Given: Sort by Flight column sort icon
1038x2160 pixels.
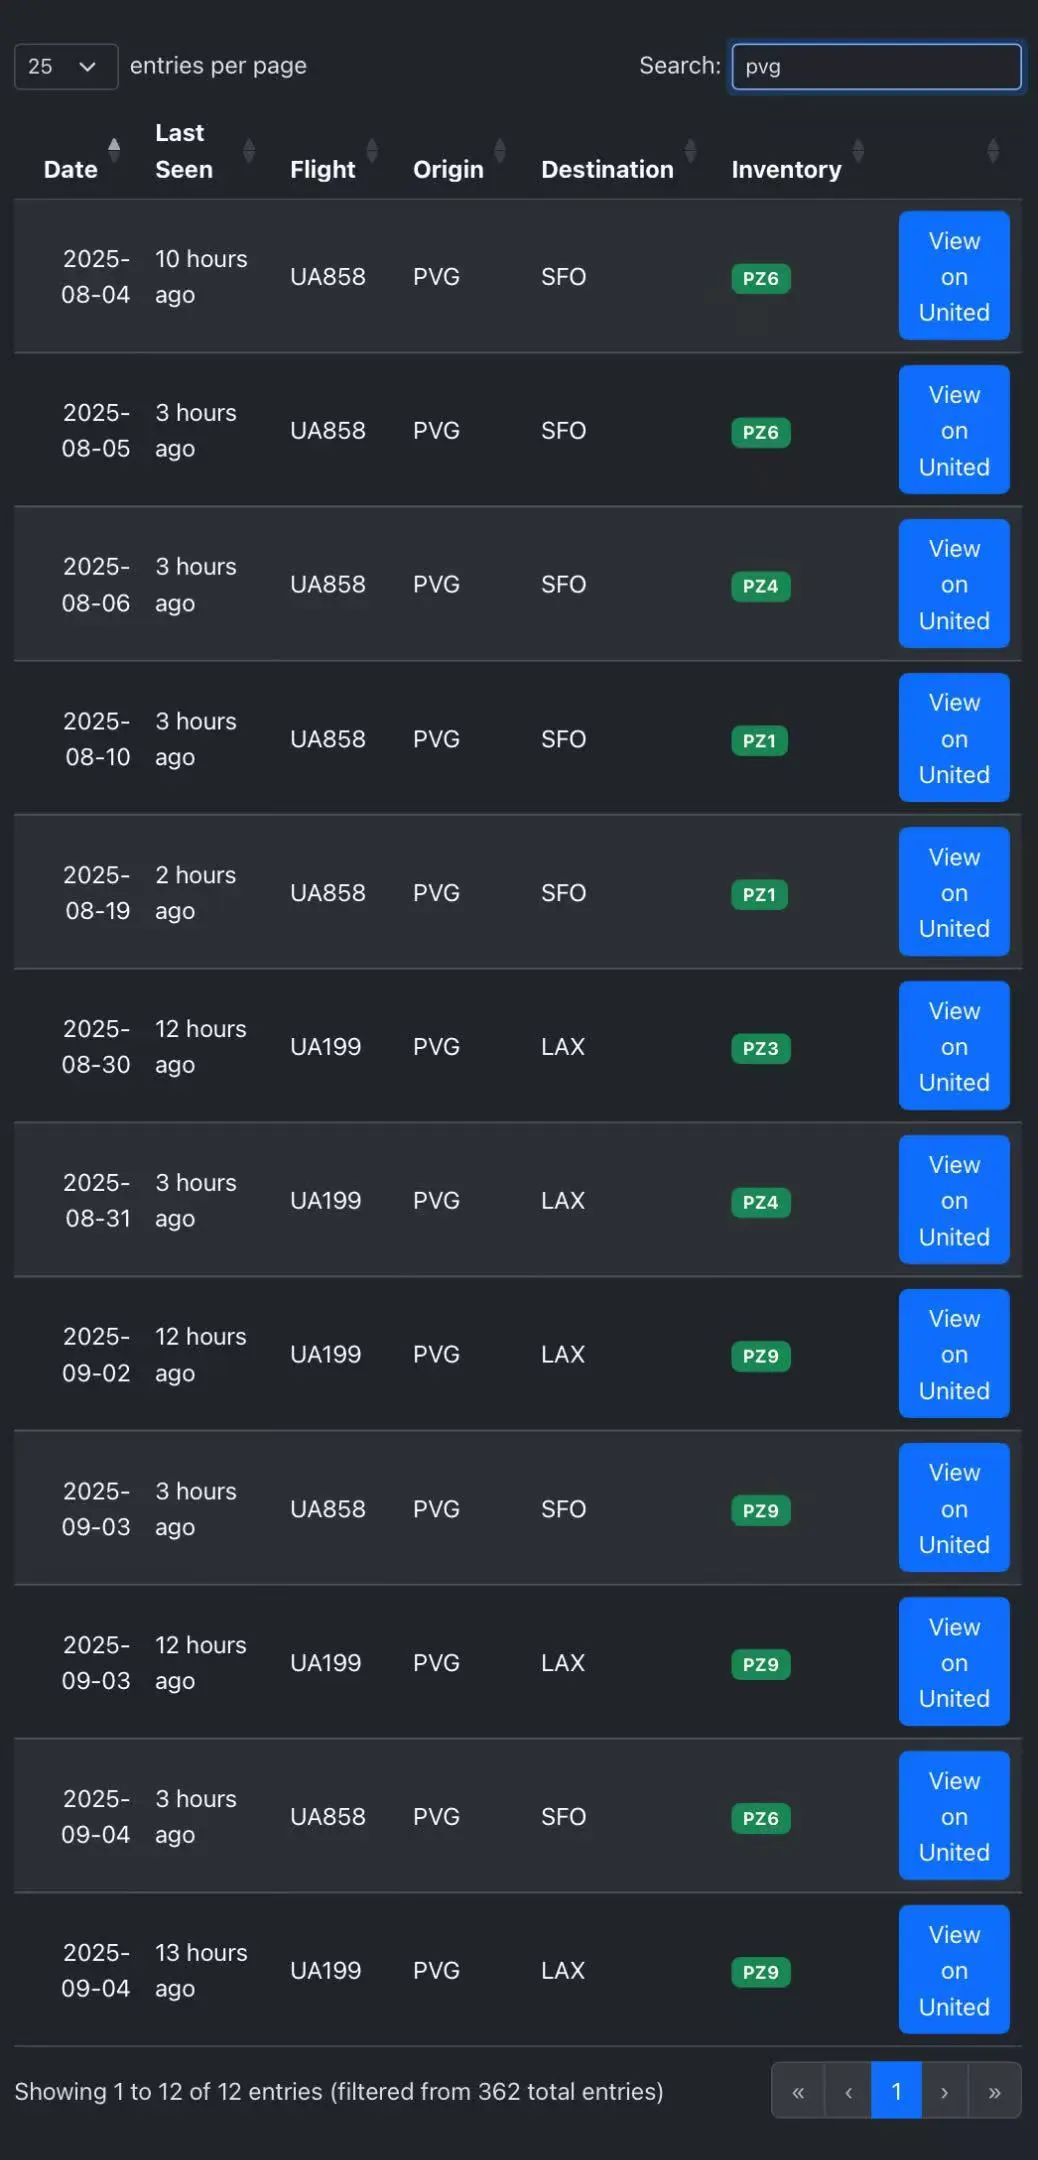Looking at the screenshot, I should 372,151.
